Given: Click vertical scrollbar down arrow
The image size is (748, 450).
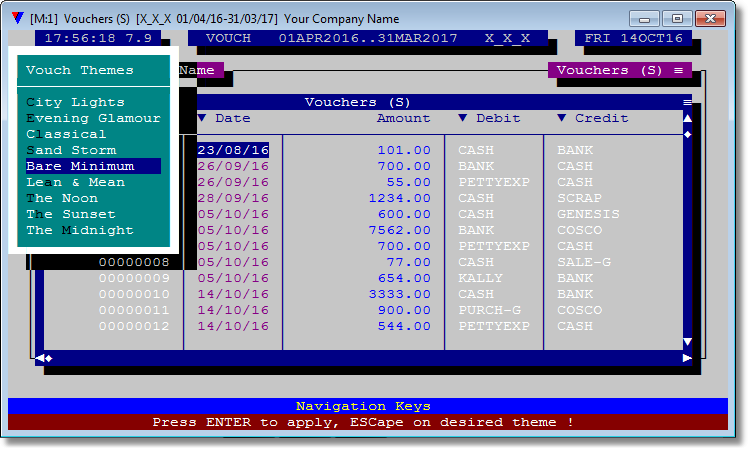Looking at the screenshot, I should [687, 342].
